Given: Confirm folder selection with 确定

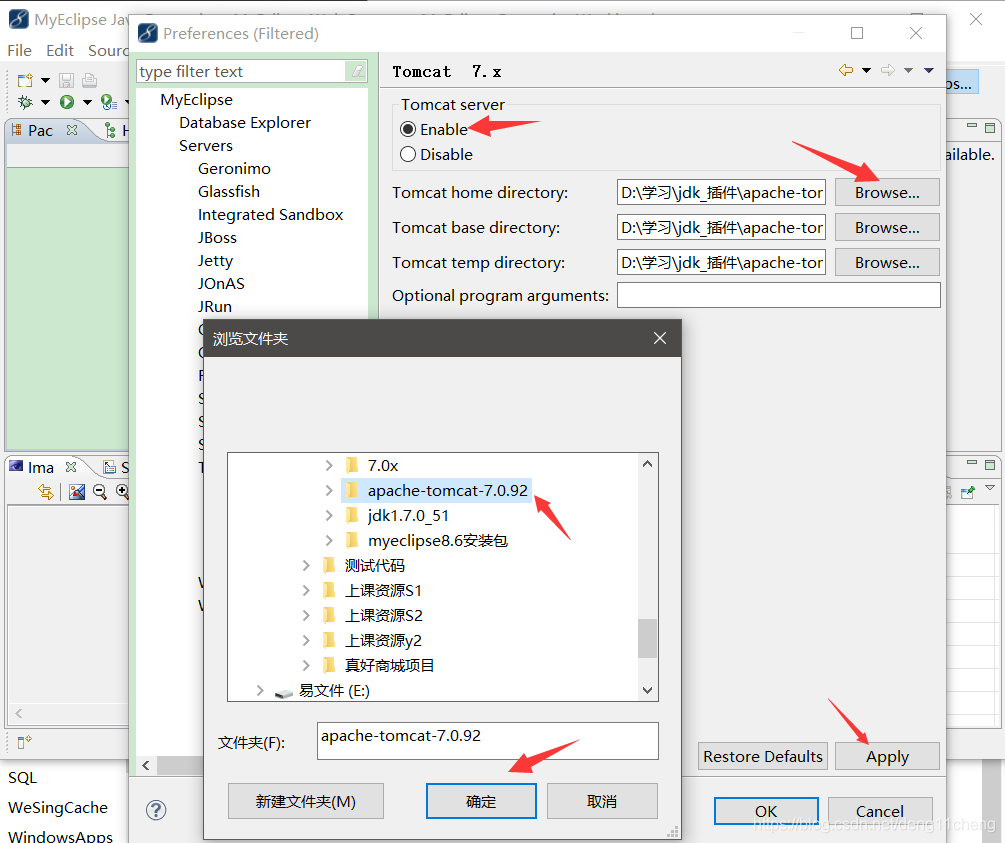Looking at the screenshot, I should click(x=481, y=801).
